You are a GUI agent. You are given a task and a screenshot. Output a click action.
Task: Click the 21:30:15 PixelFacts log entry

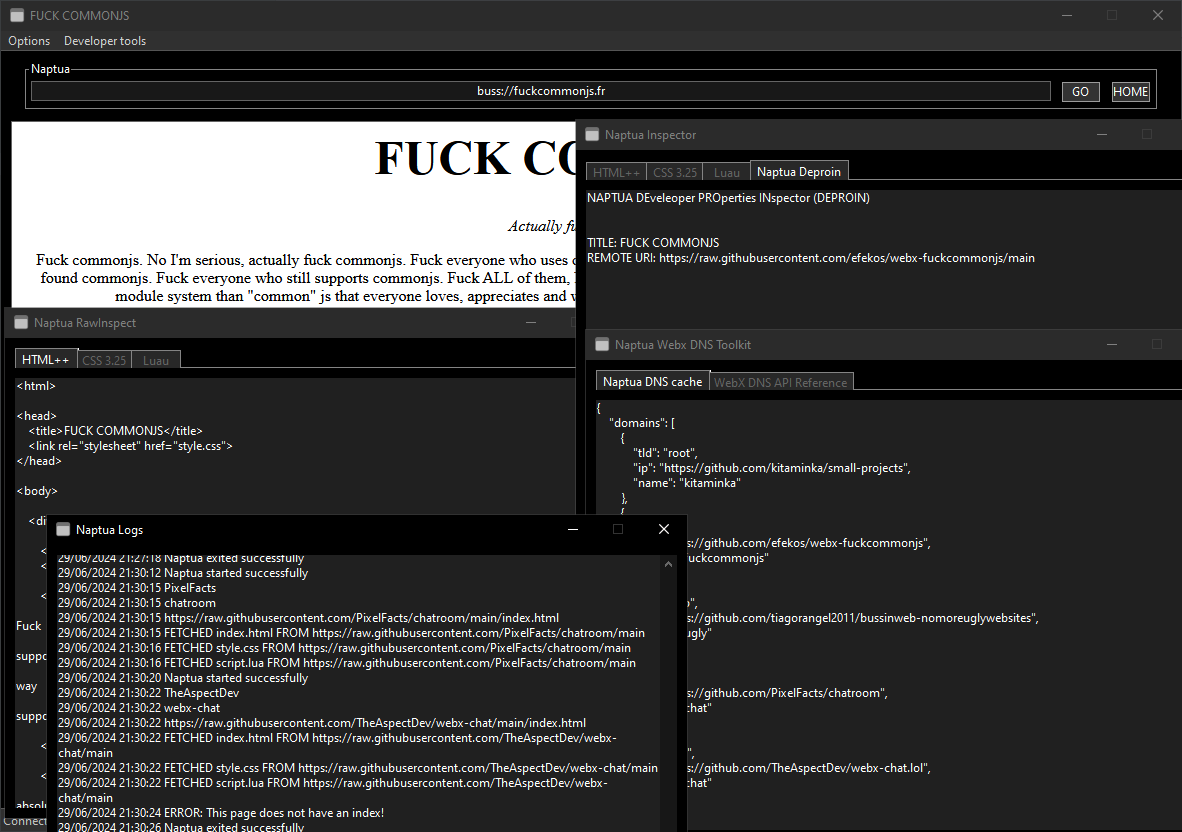[x=136, y=588]
